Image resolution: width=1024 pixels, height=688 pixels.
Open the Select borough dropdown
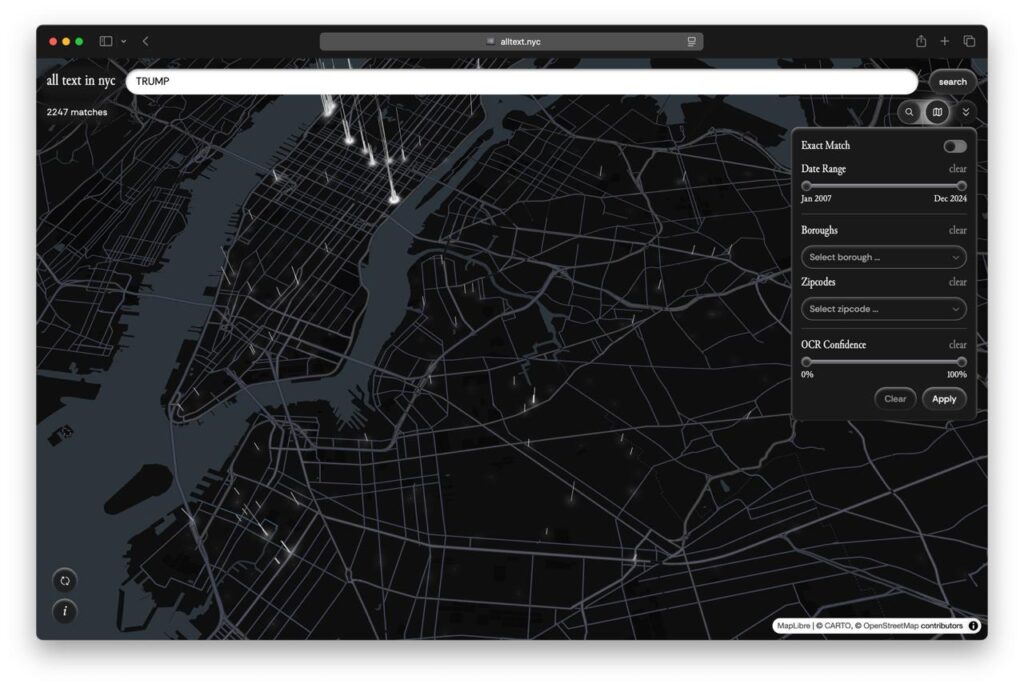(x=884, y=257)
